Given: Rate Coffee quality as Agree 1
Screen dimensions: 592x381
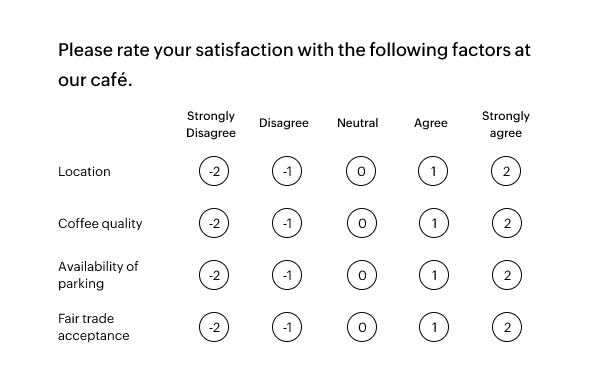Looking at the screenshot, I should click(x=434, y=223).
